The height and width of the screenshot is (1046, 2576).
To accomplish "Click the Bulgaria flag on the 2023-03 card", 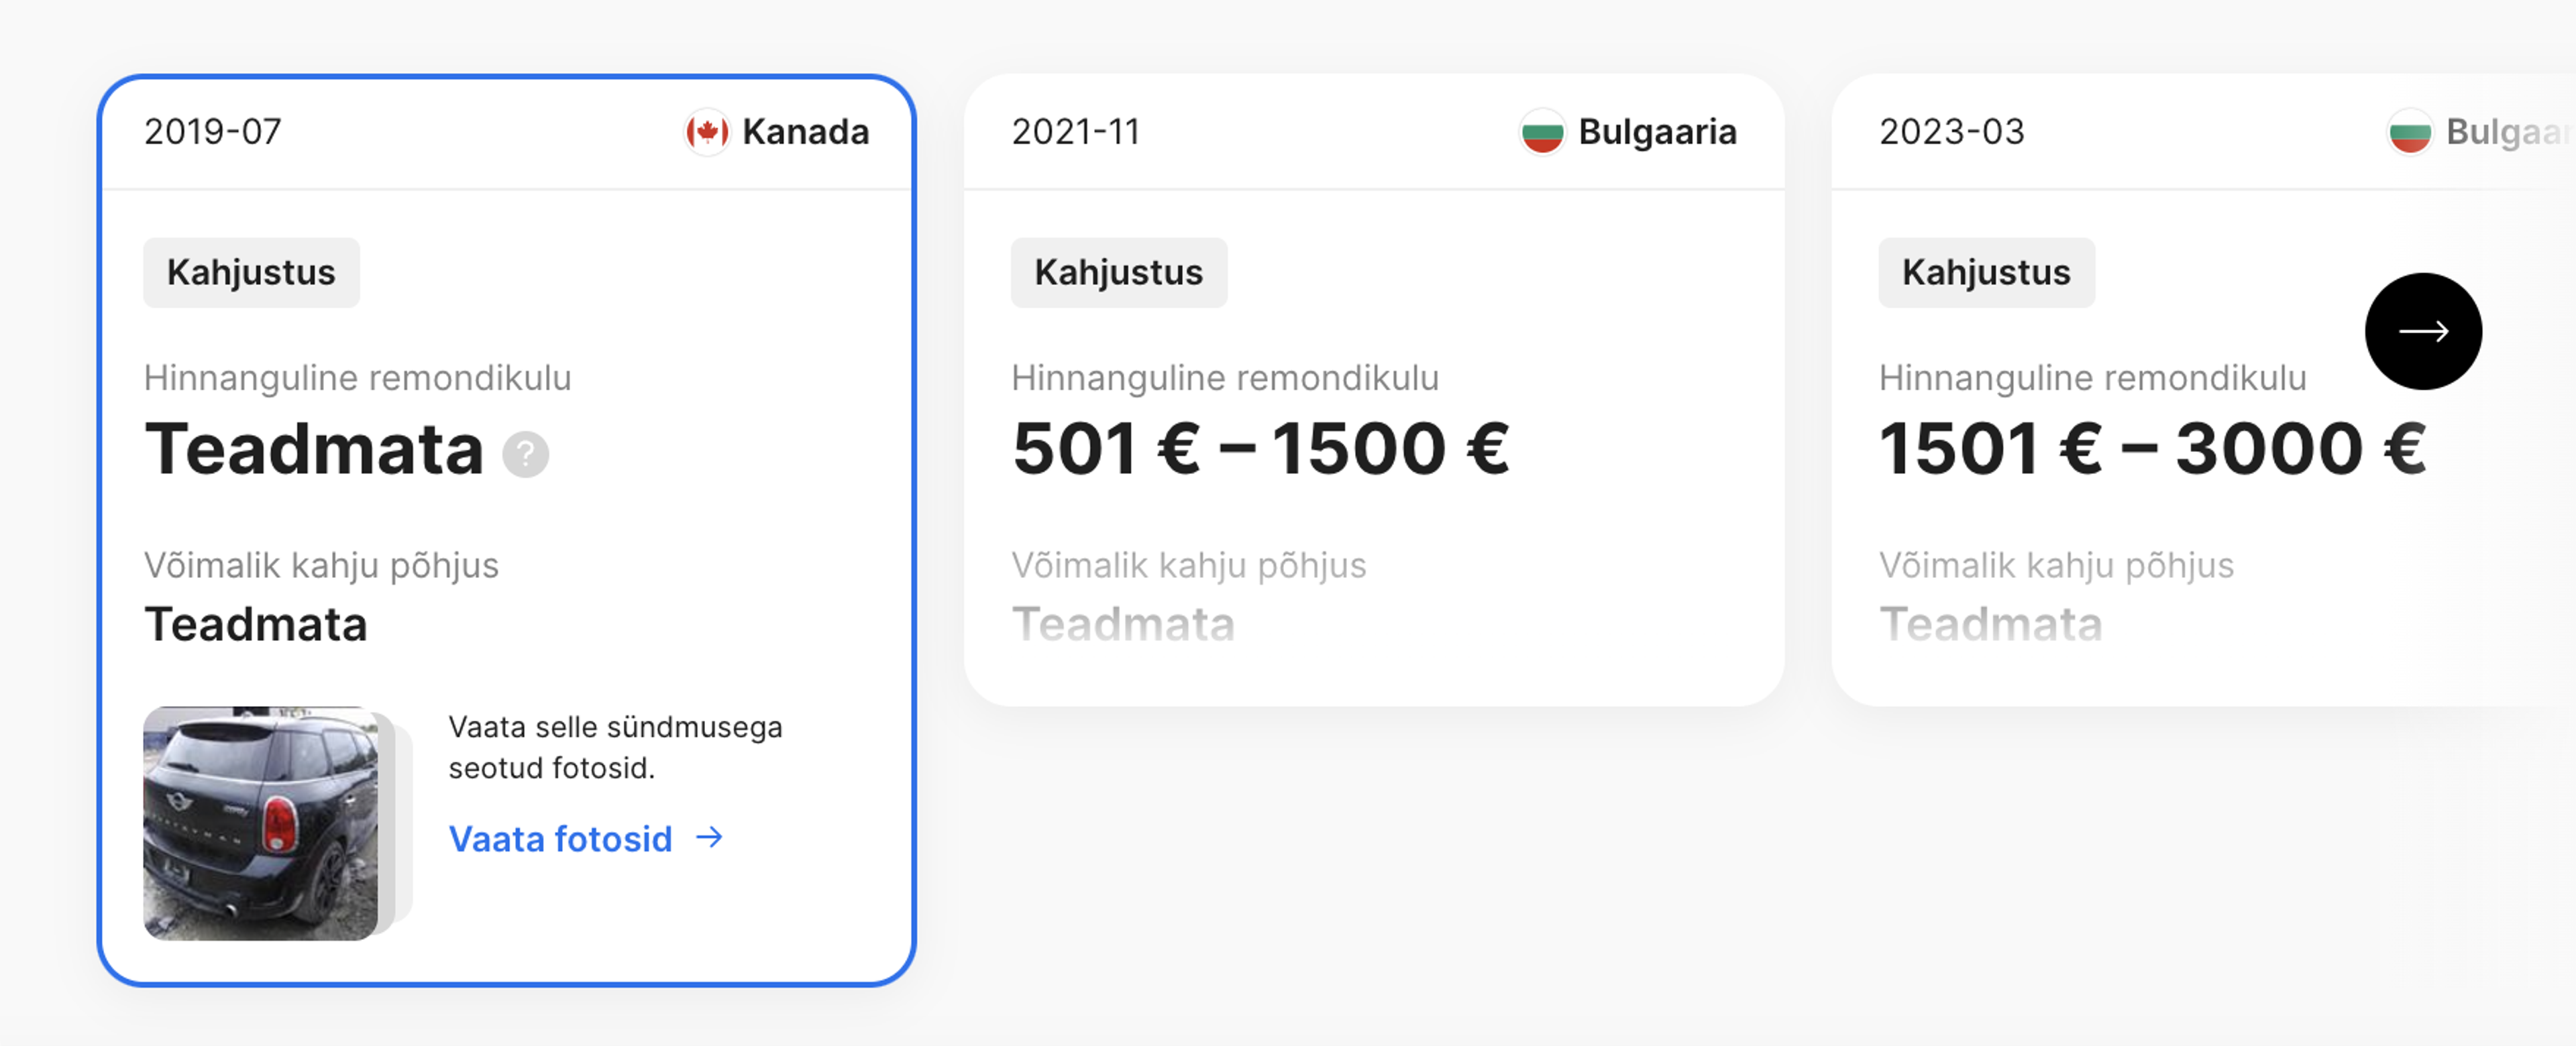I will click(x=2411, y=131).
